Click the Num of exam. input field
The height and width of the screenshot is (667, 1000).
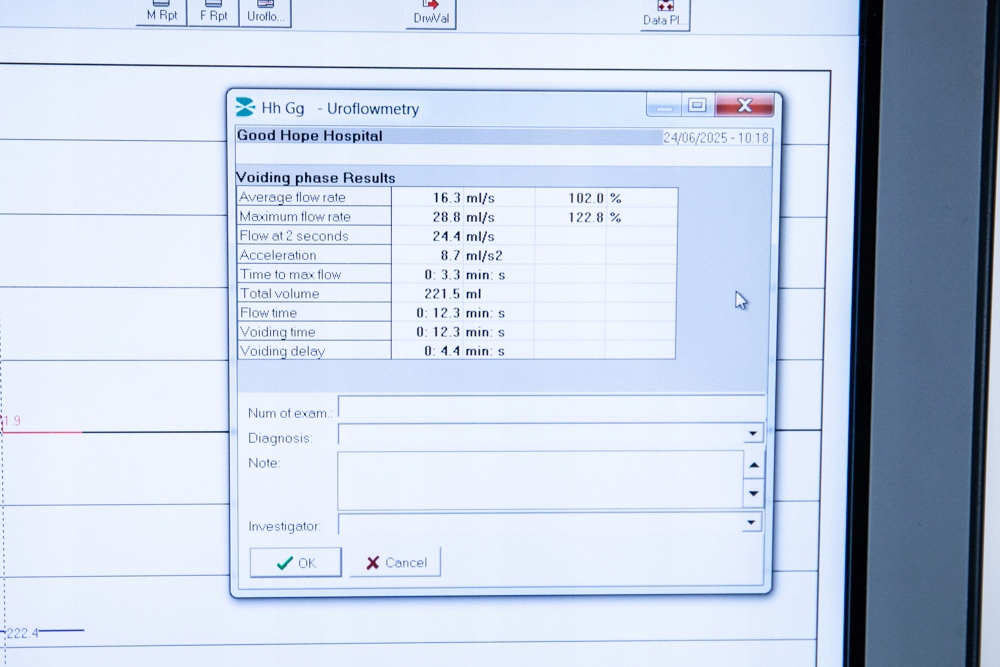(x=552, y=407)
